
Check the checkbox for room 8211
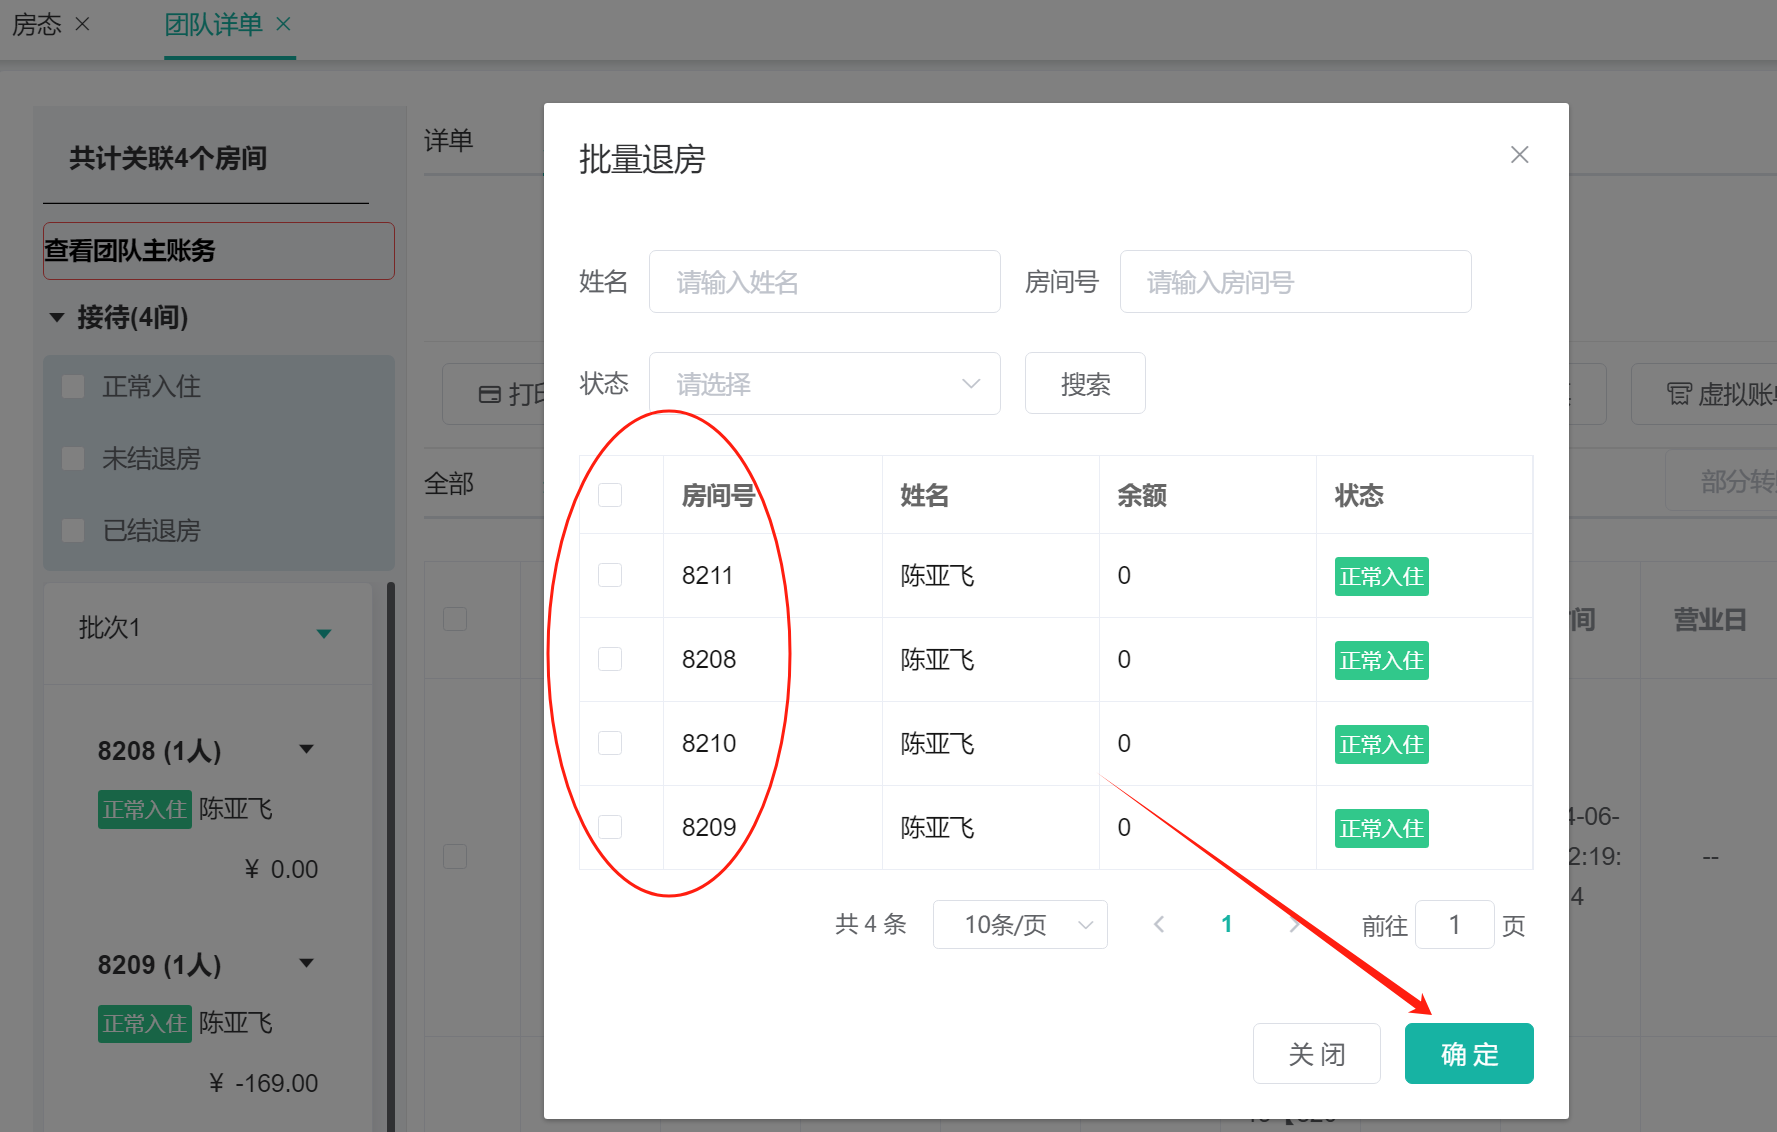(x=610, y=575)
